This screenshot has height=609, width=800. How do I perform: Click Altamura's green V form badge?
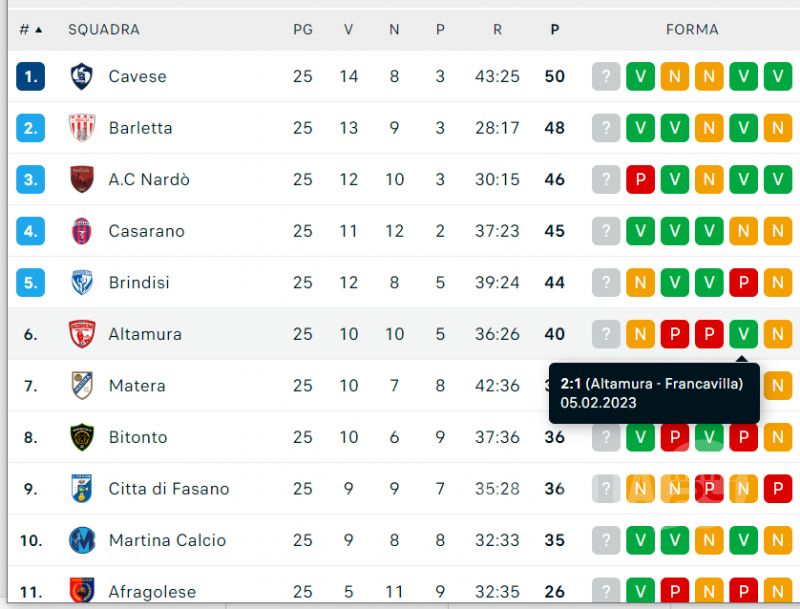[x=743, y=334]
